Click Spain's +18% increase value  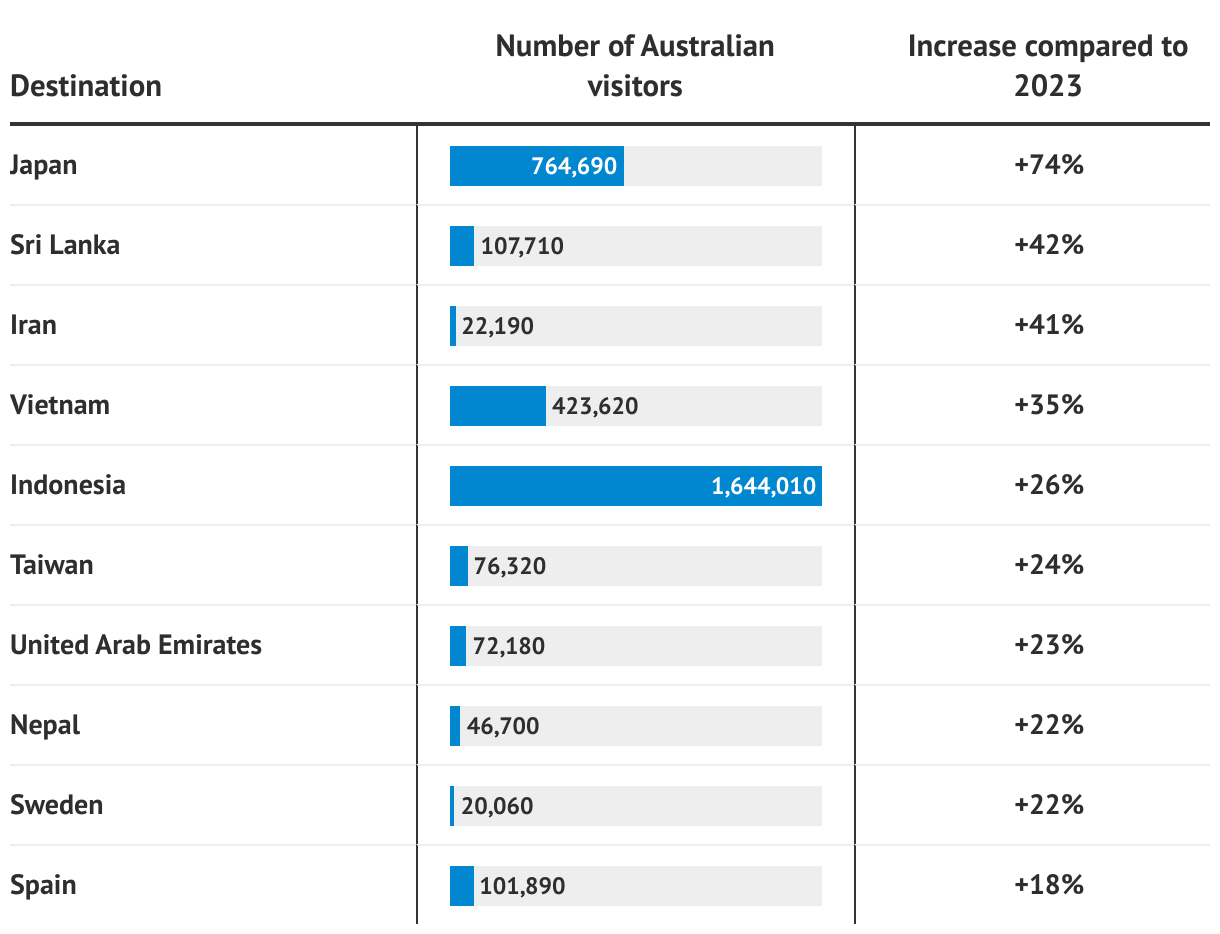pos(1048,885)
